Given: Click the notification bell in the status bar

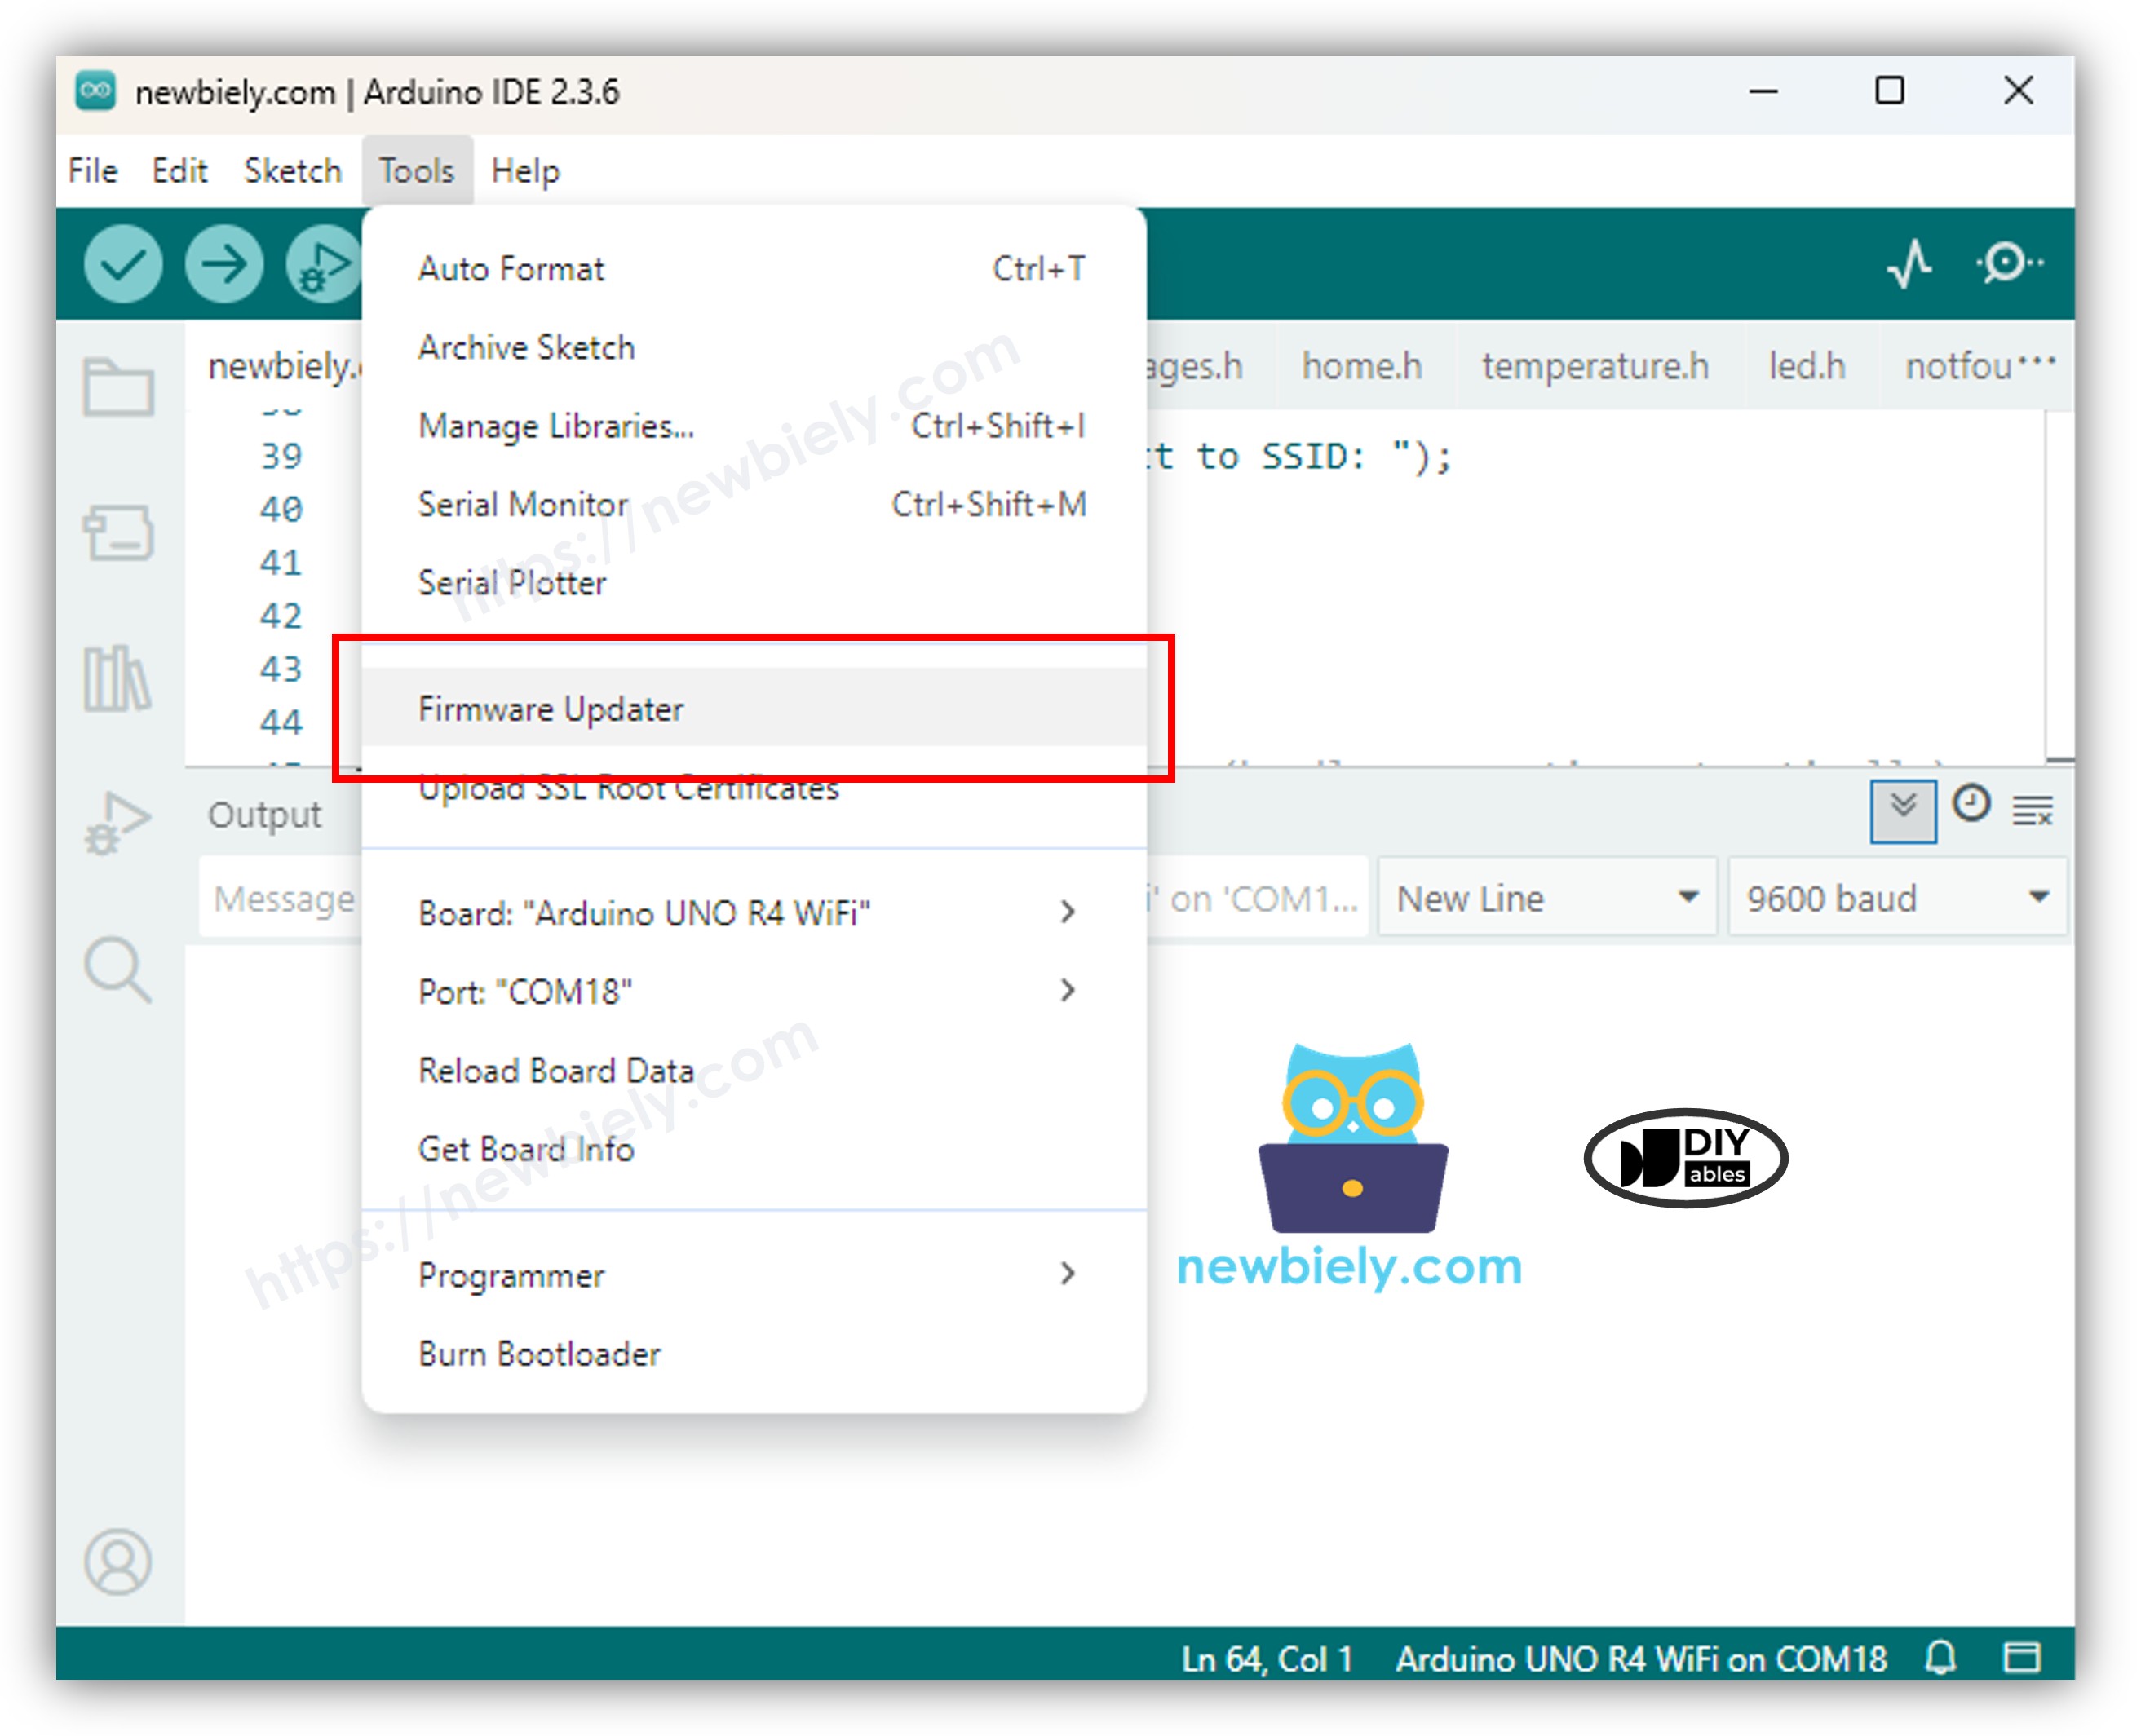Looking at the screenshot, I should point(1941,1657).
